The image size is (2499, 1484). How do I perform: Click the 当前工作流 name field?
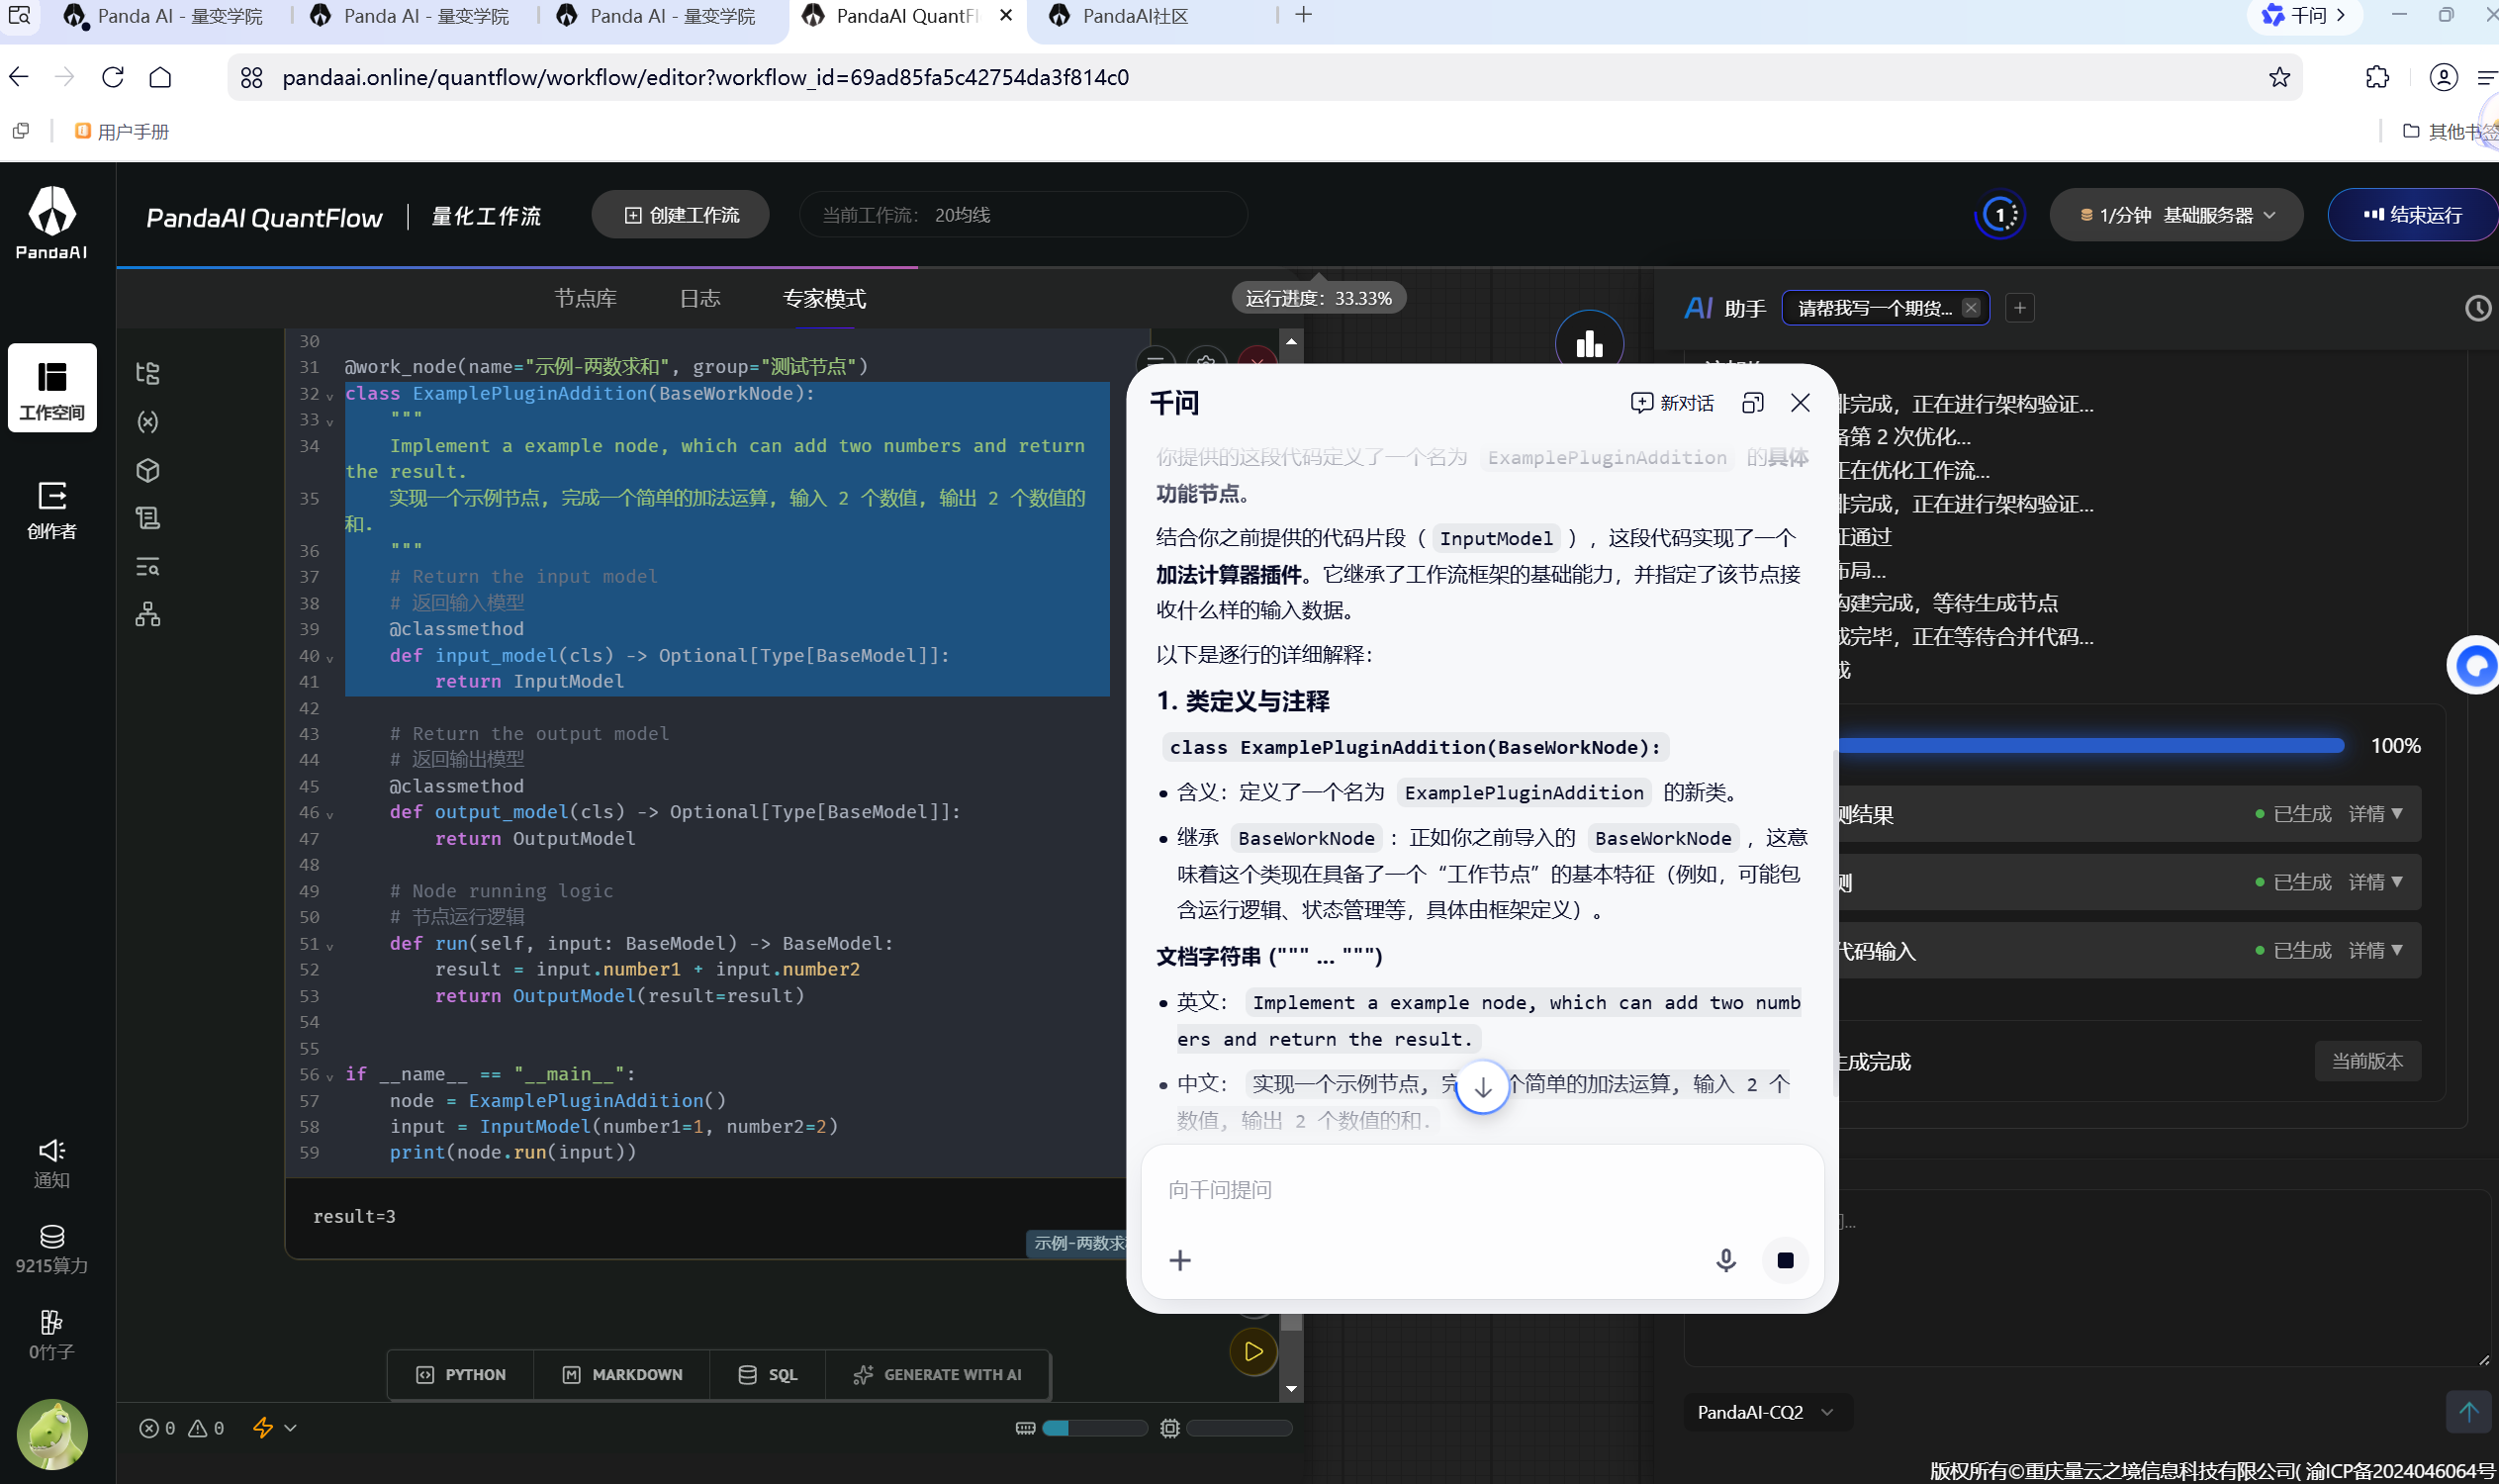(x=1023, y=215)
